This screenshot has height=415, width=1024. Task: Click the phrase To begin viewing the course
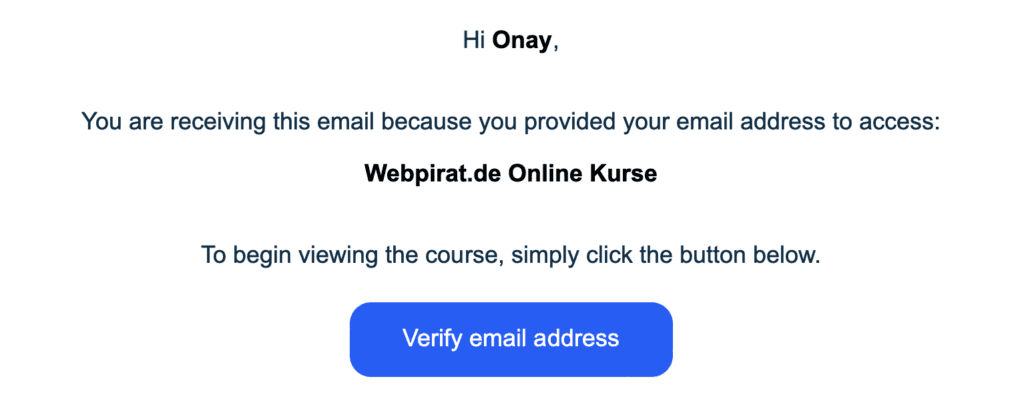(x=352, y=254)
